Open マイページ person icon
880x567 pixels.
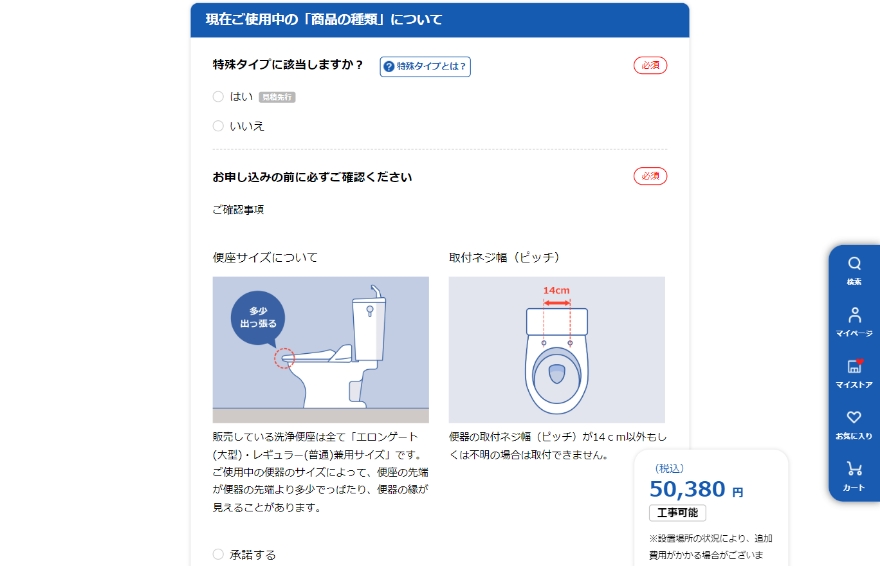(854, 315)
